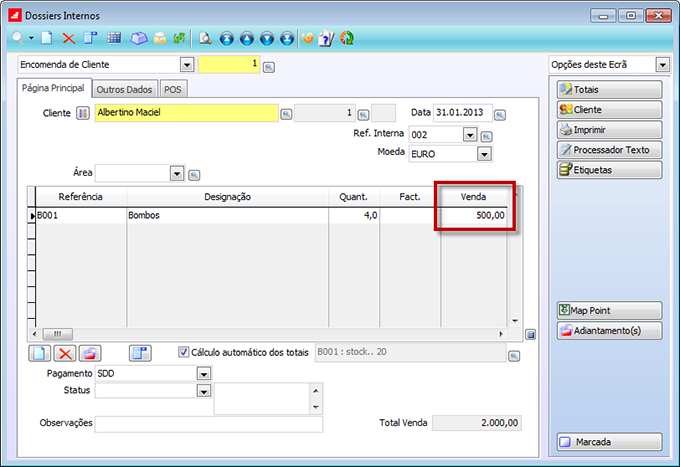The width and height of the screenshot is (680, 467).
Task: Create a new dossier with blank page icon
Action: pos(47,38)
